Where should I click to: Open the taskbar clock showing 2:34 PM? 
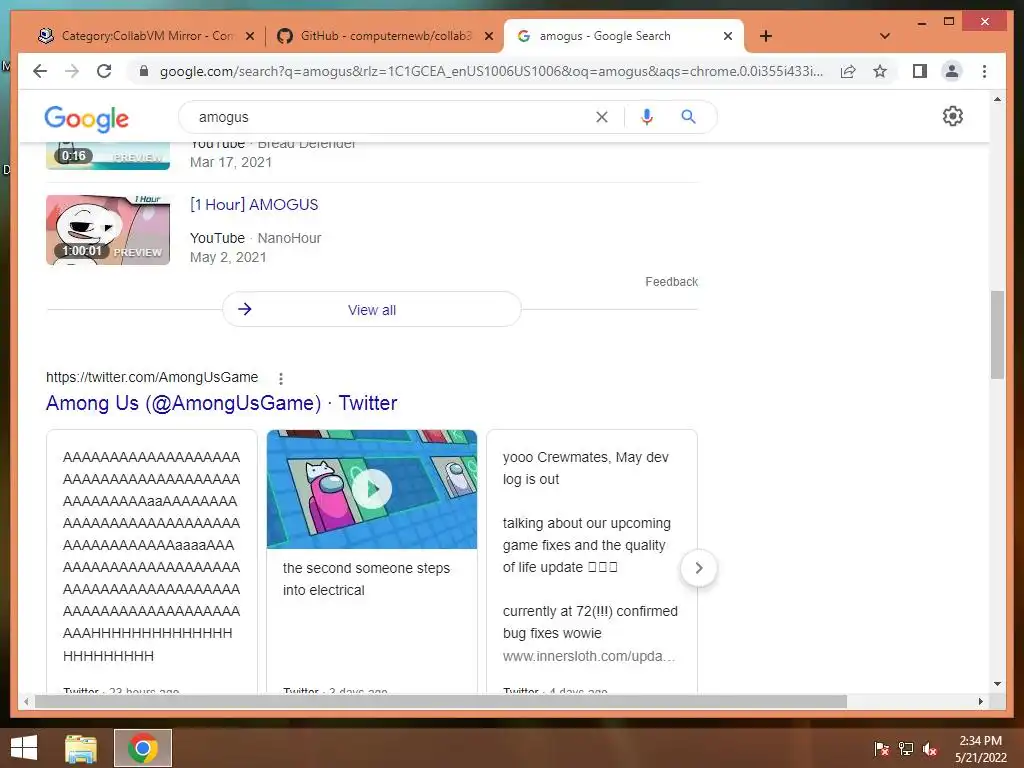980,749
